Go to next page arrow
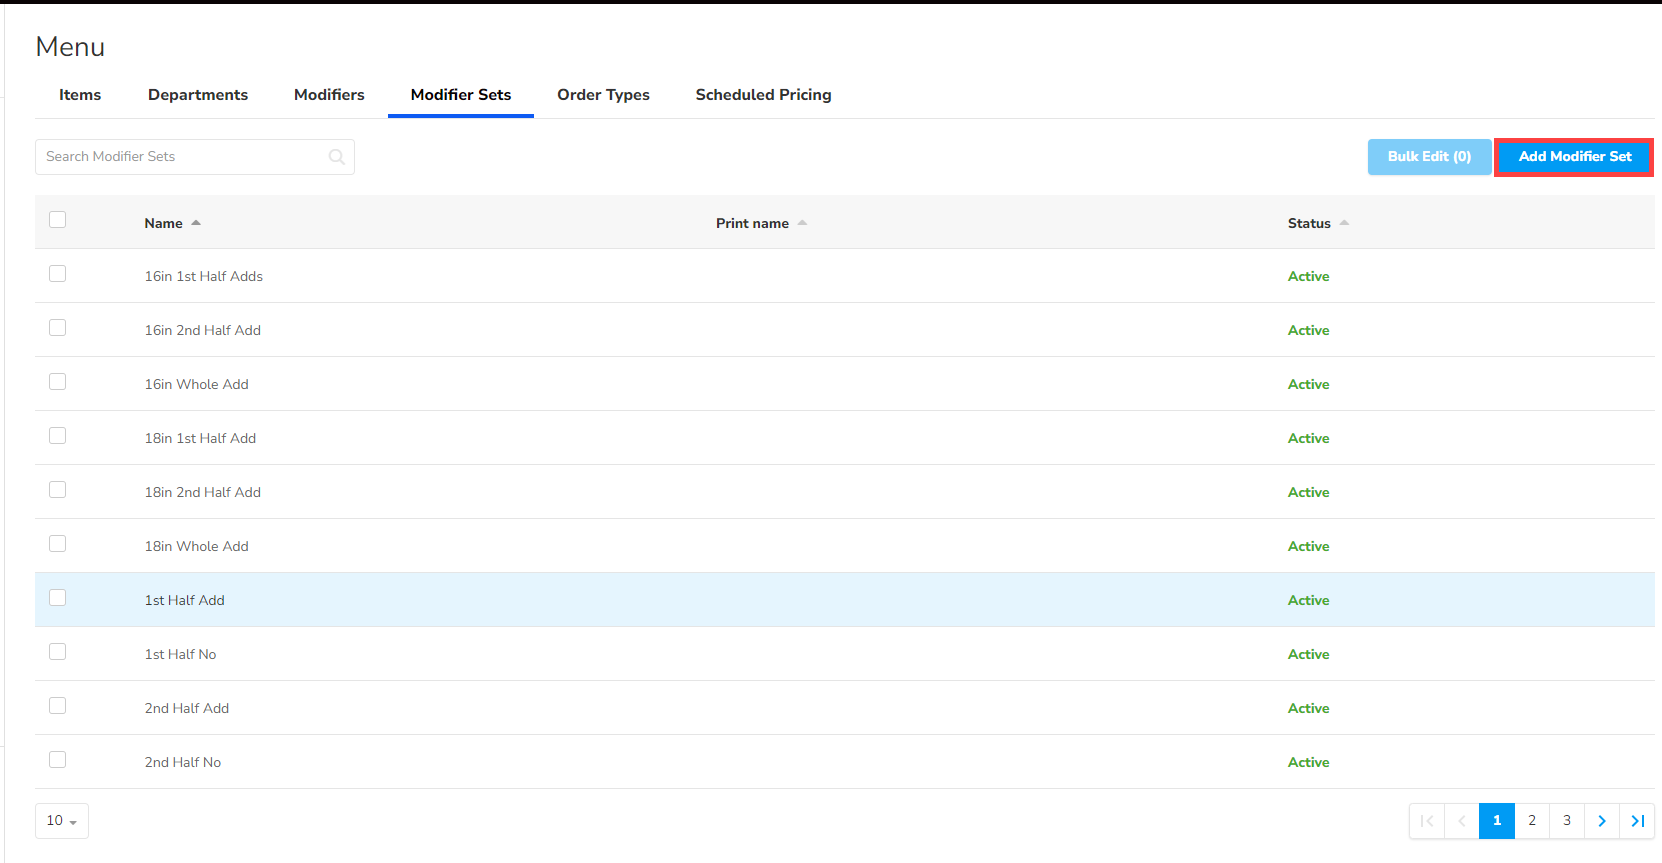1662x863 pixels. [1602, 821]
